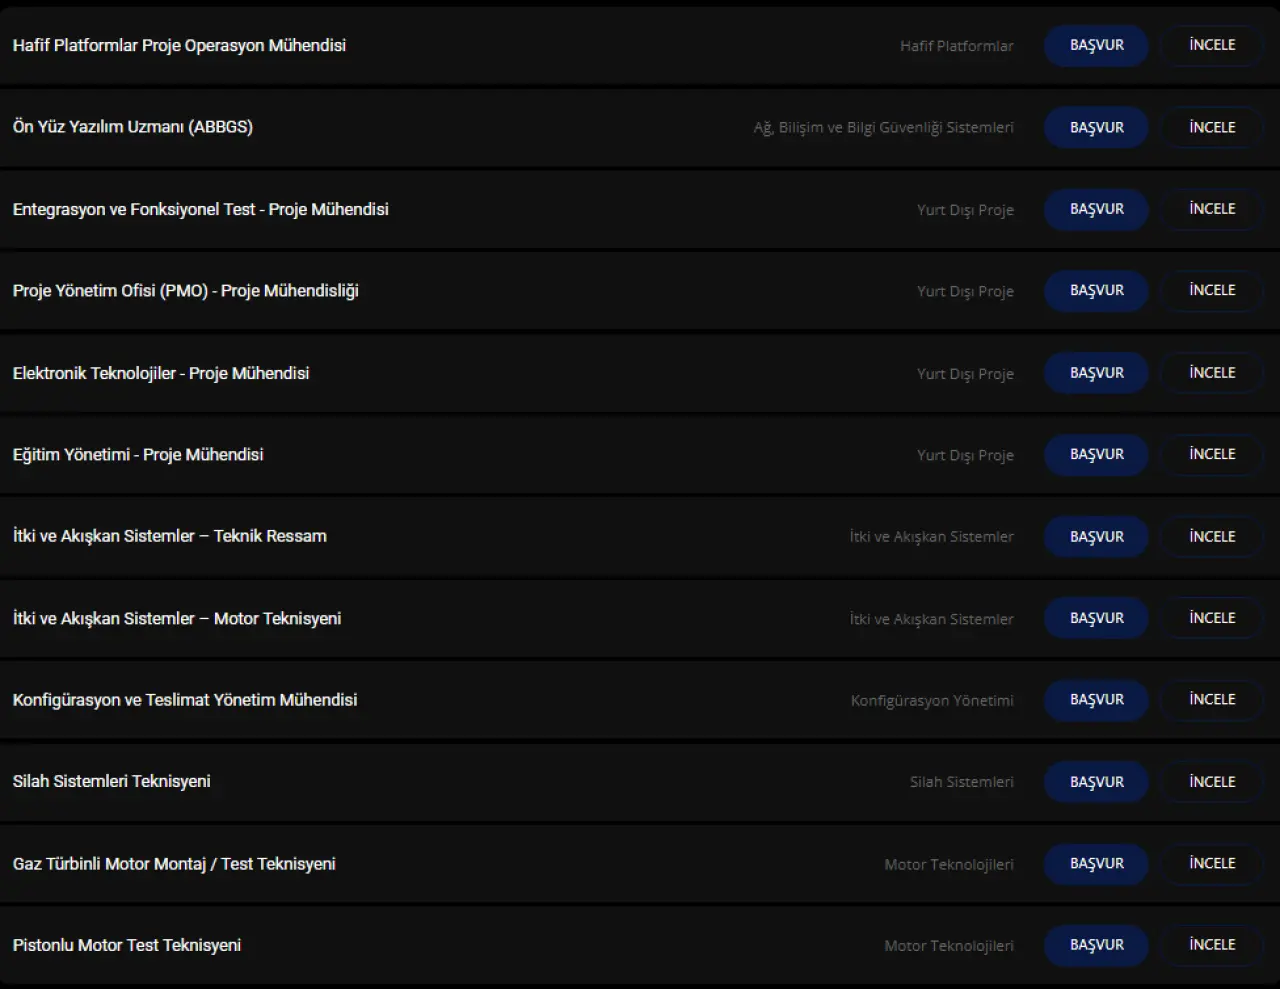
Task: Apply to Entegrasyon ve Fonksiyonel Test position
Action: coord(1096,209)
